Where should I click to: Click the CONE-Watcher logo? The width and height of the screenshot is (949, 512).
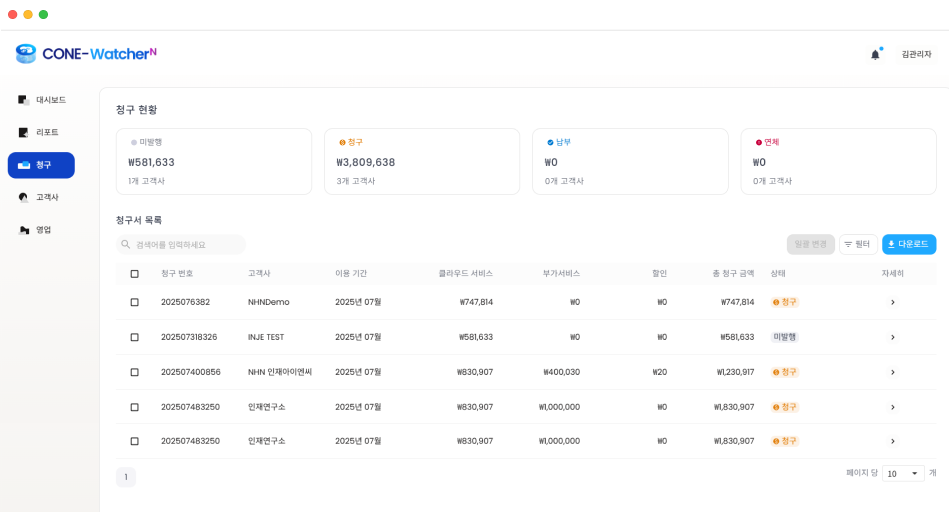[86, 54]
